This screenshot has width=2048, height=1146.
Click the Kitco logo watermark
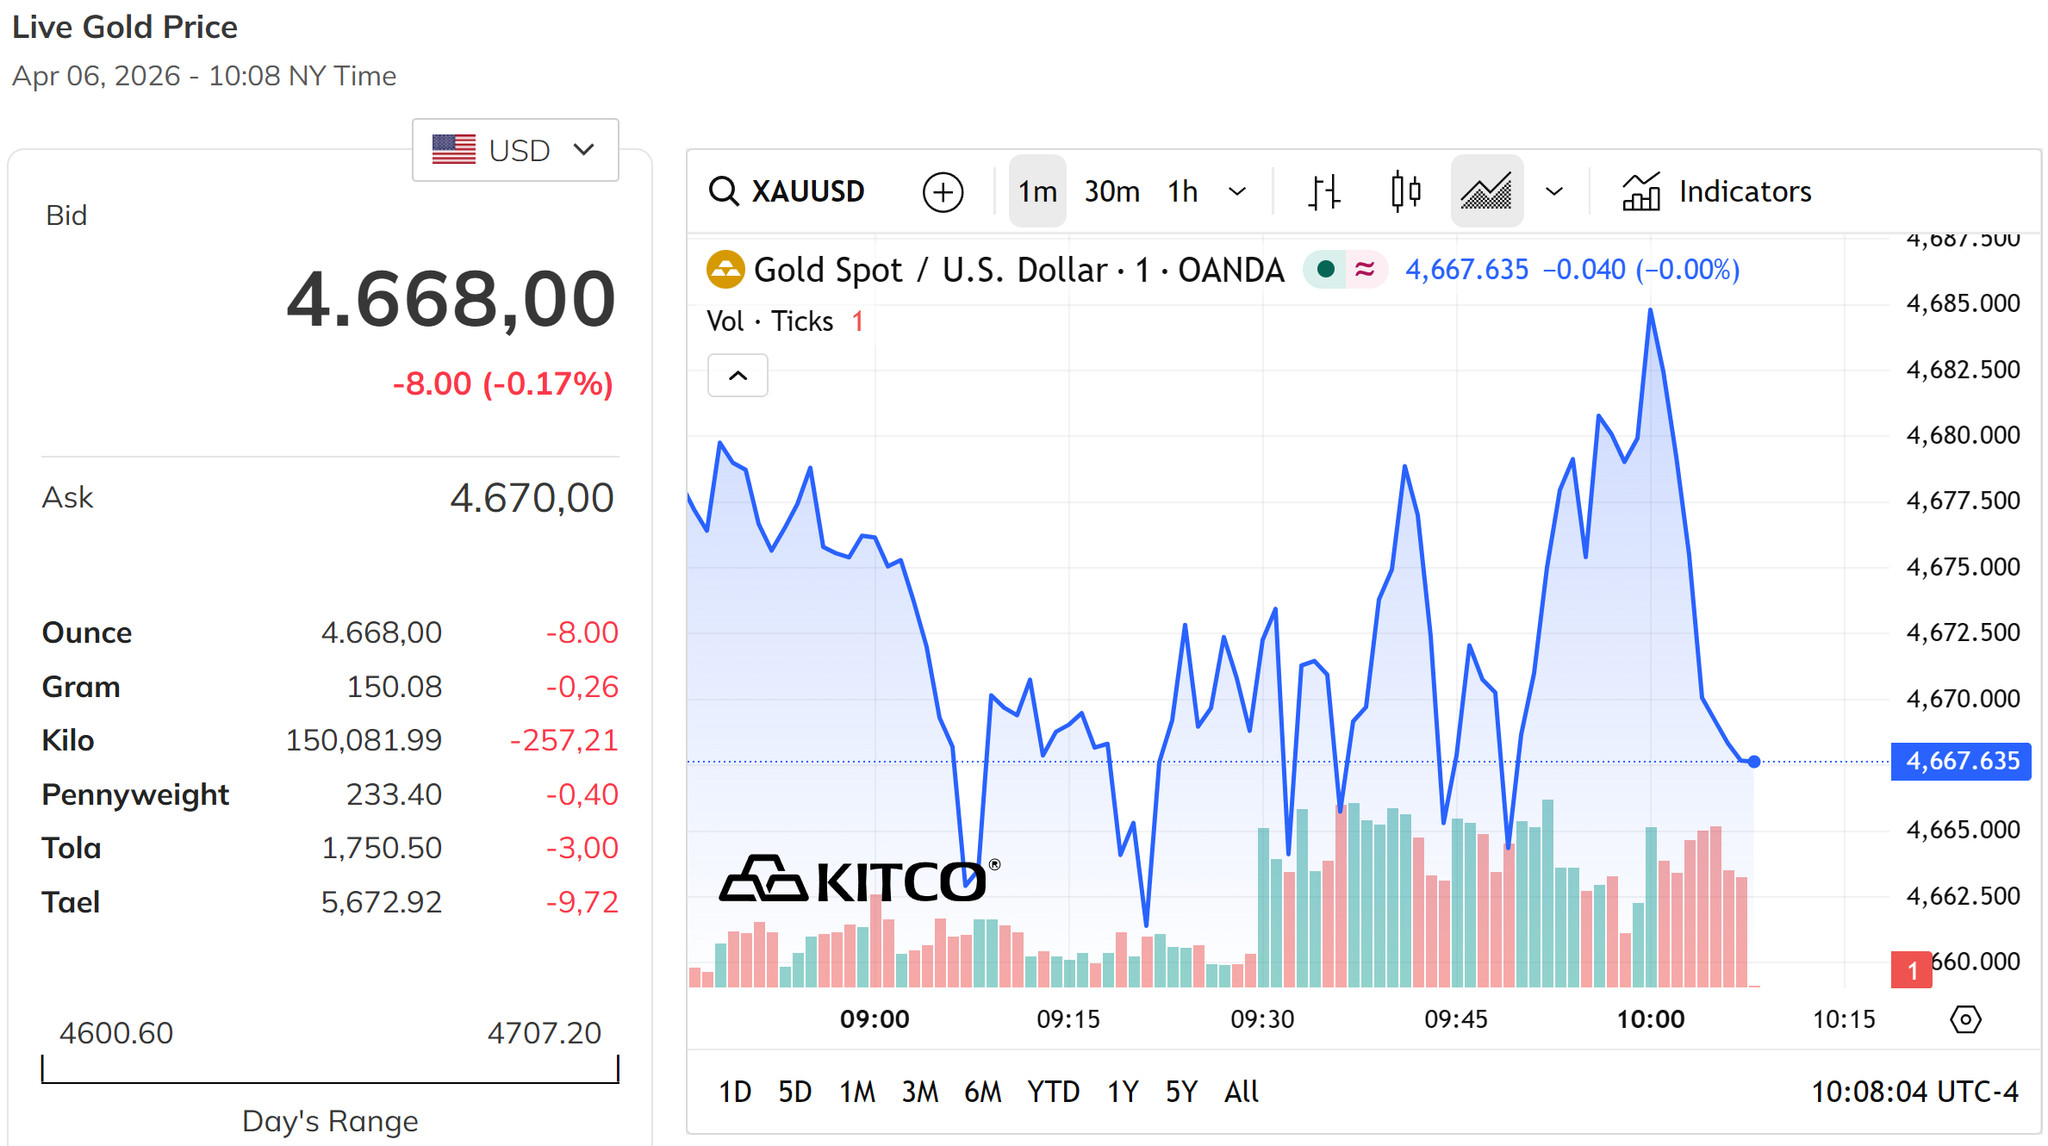[x=859, y=880]
